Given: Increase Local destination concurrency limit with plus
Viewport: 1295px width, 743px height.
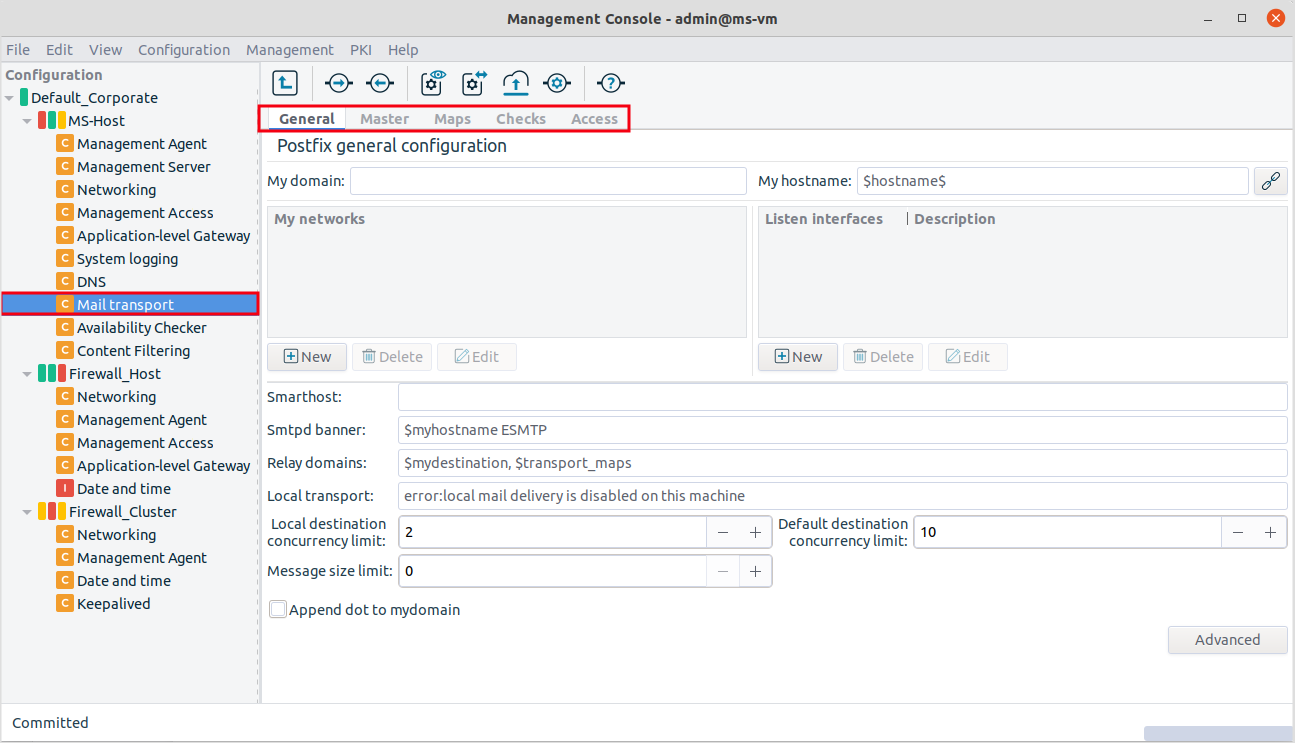Looking at the screenshot, I should (x=755, y=533).
